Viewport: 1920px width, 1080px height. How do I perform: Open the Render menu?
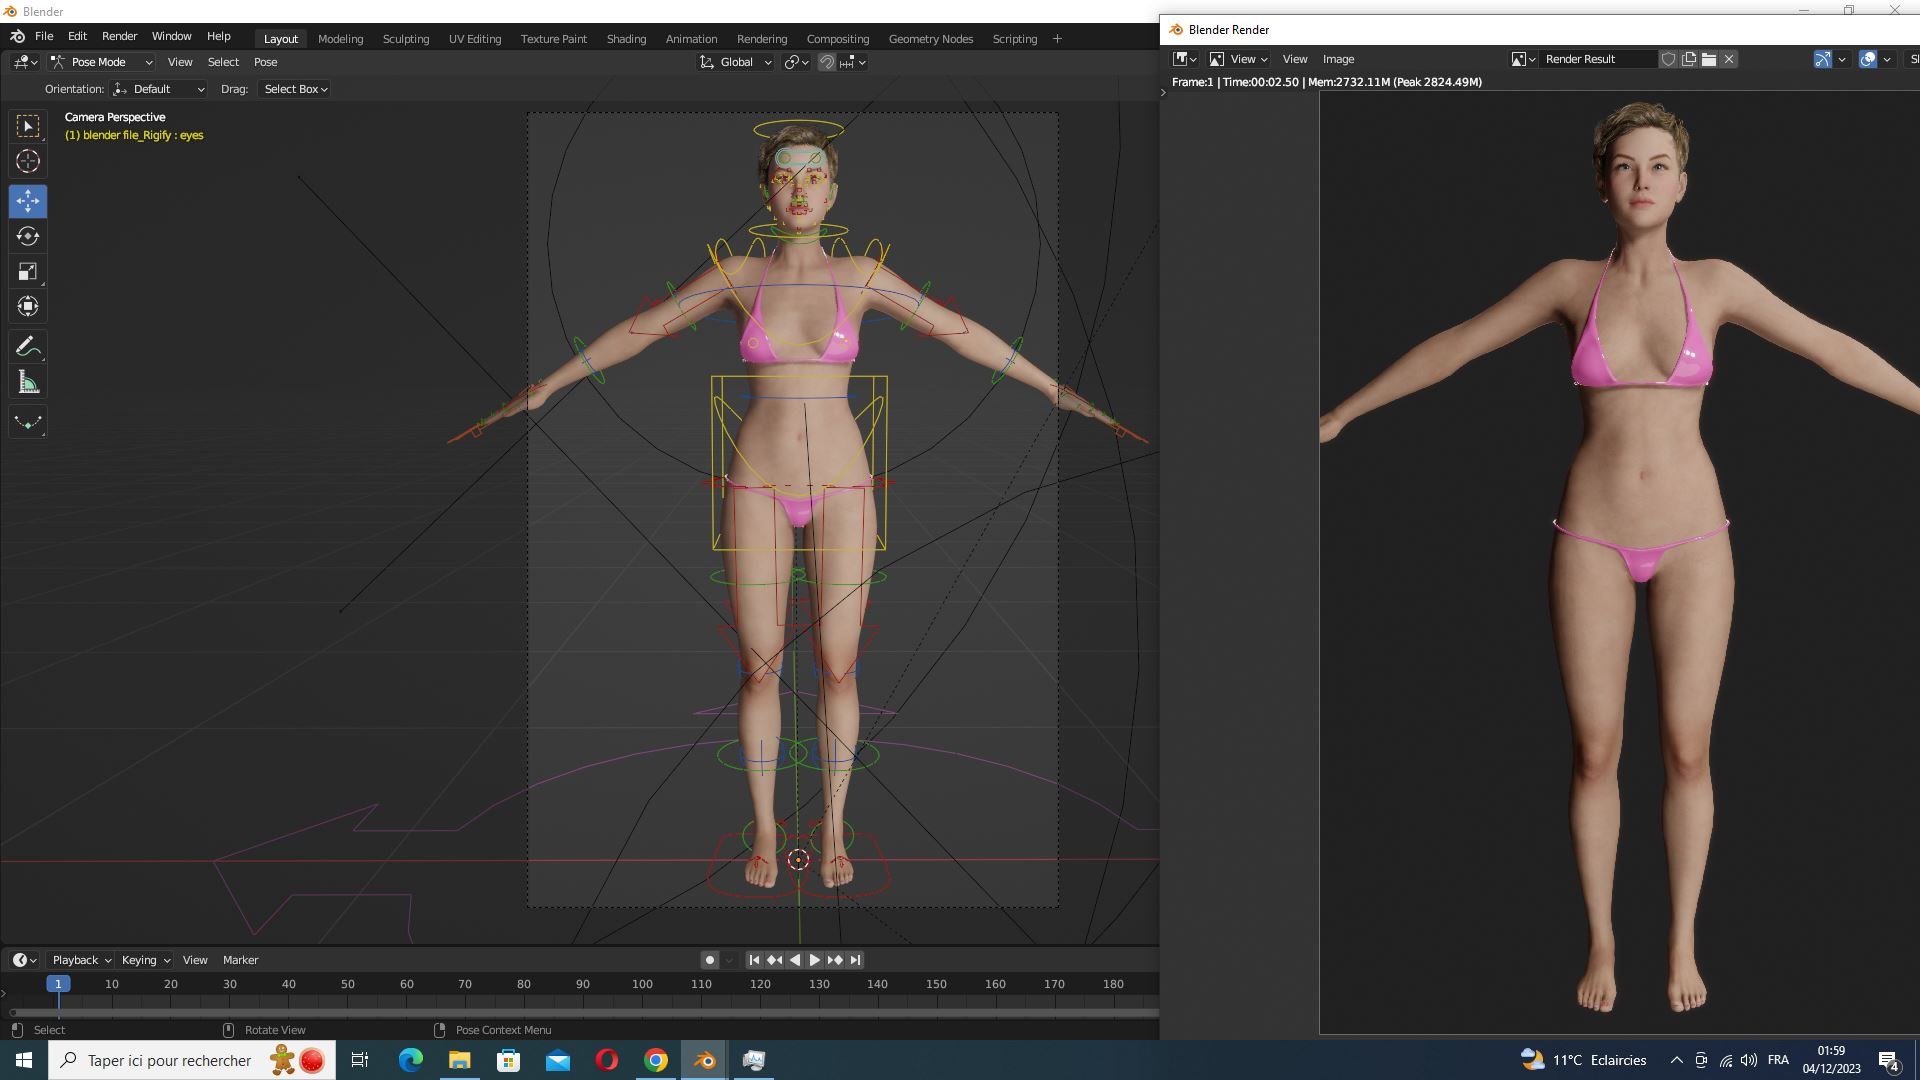pos(119,36)
